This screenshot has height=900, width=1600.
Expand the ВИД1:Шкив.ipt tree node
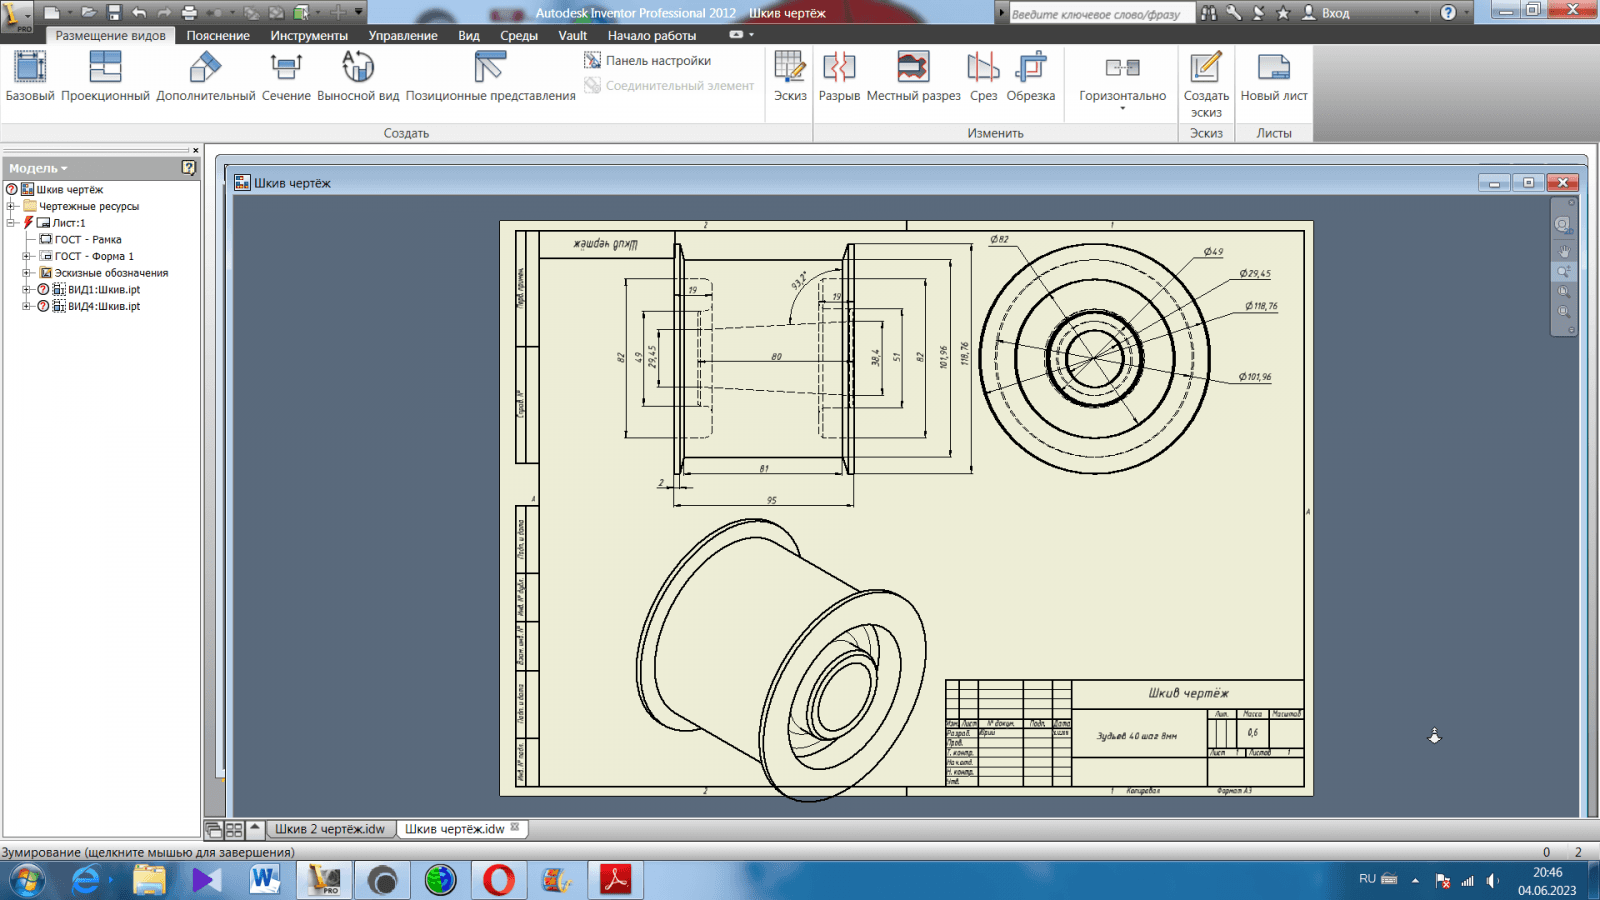pyautogui.click(x=27, y=290)
